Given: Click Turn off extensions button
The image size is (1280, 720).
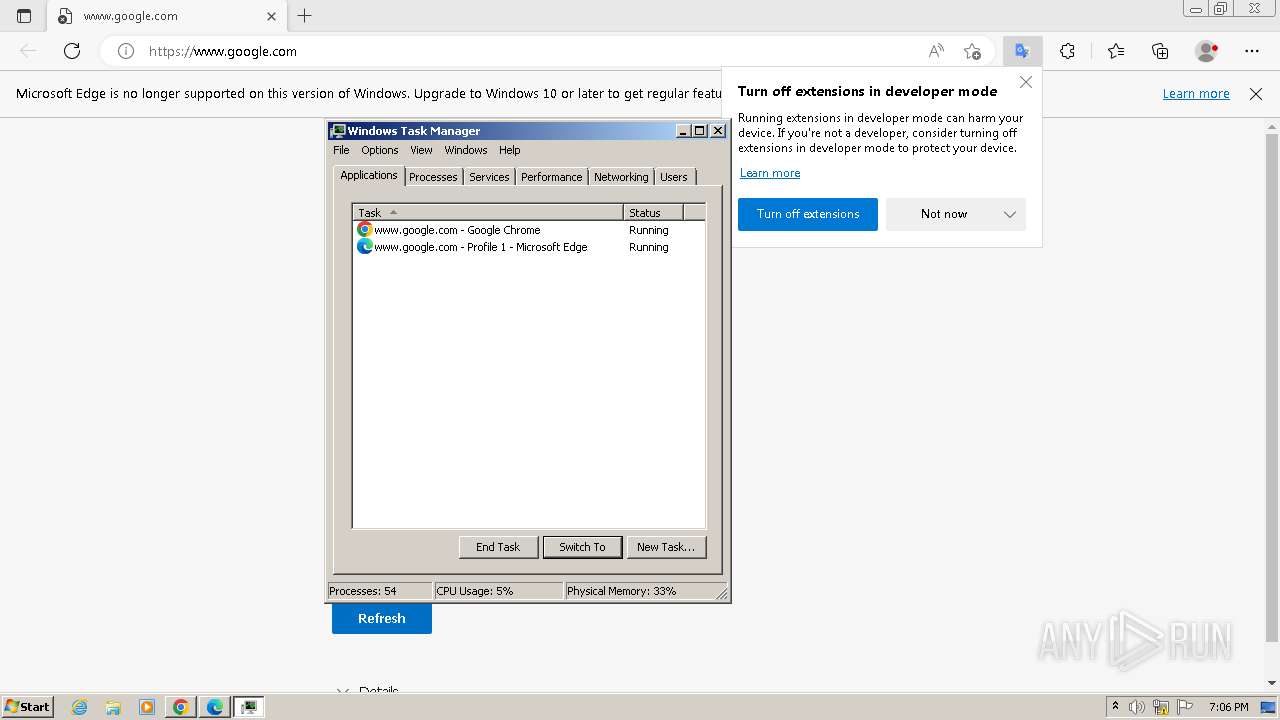Looking at the screenshot, I should coord(808,214).
